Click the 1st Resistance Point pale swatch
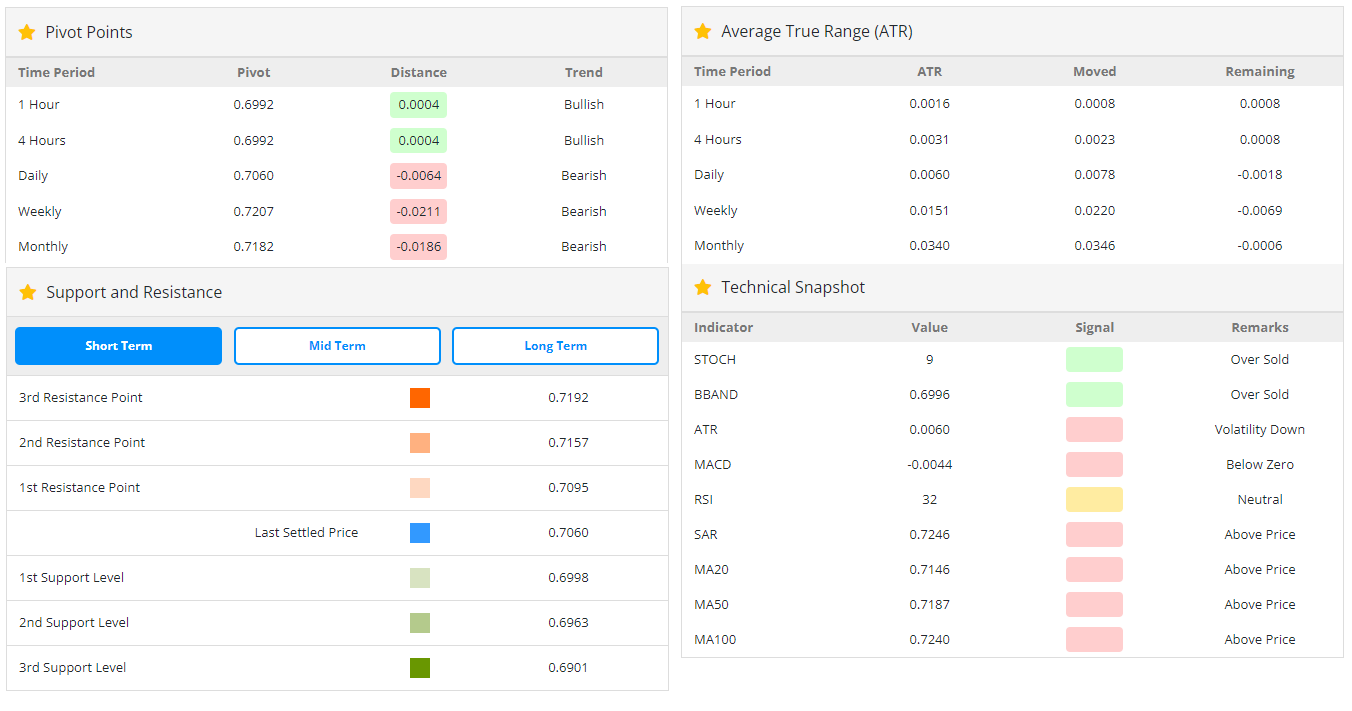The image size is (1352, 711). (x=420, y=488)
